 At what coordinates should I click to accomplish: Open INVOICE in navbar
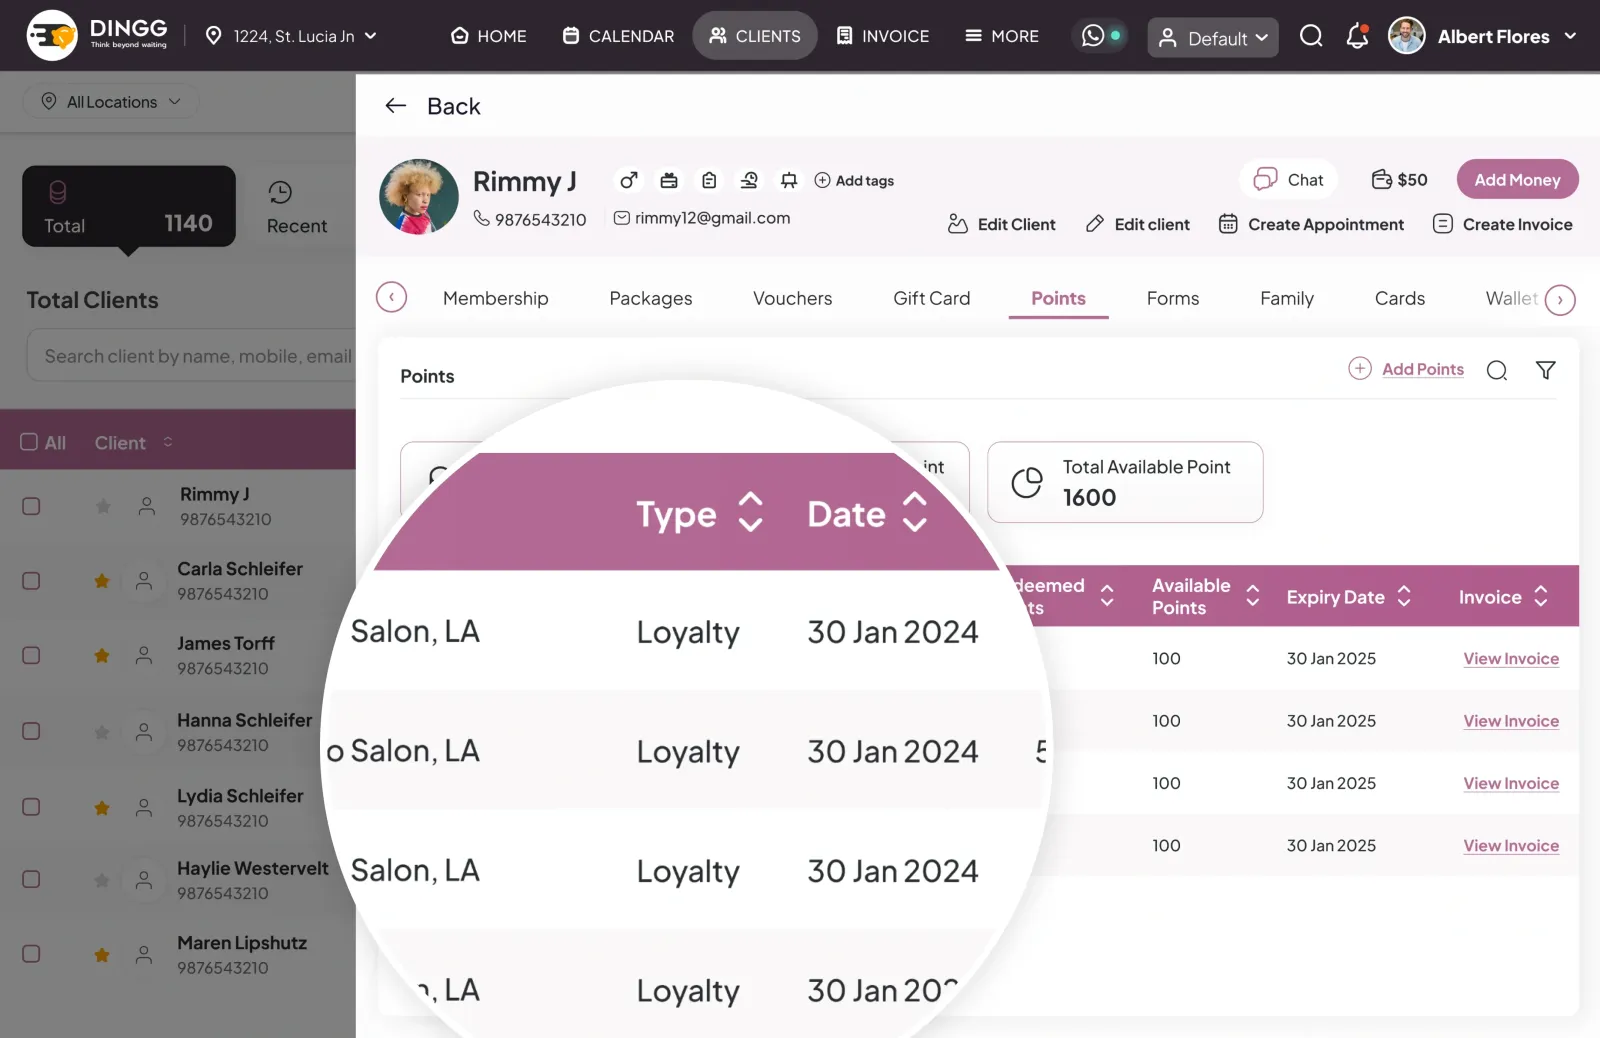click(882, 36)
